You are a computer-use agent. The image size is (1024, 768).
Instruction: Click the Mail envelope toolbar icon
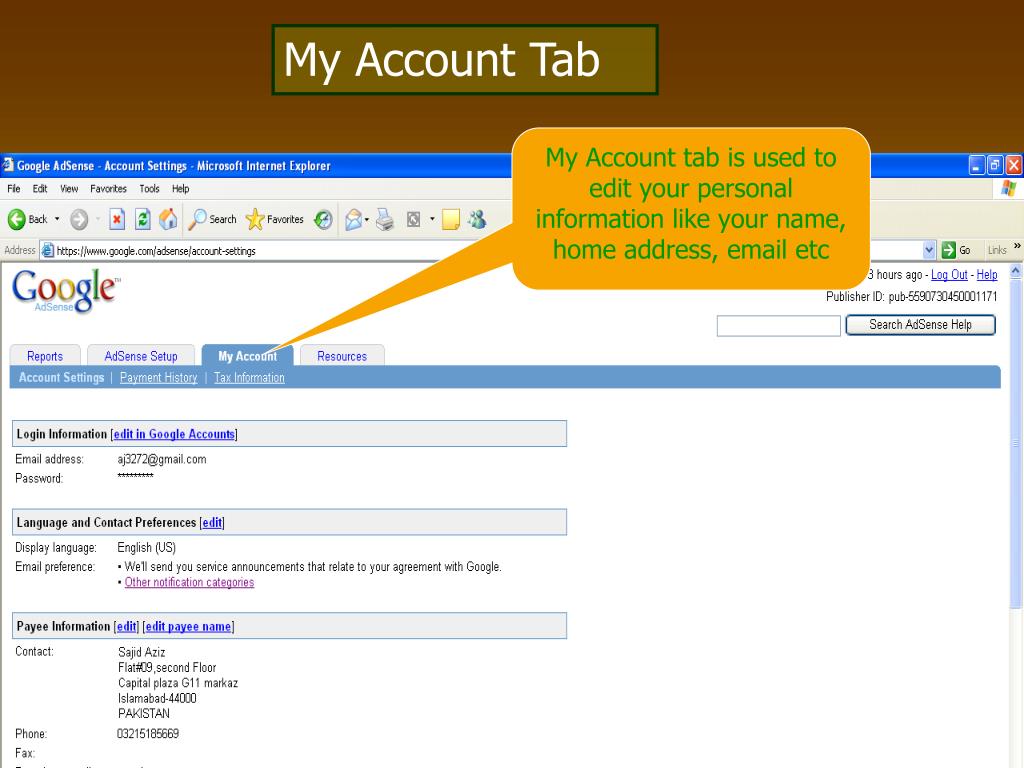(x=353, y=219)
